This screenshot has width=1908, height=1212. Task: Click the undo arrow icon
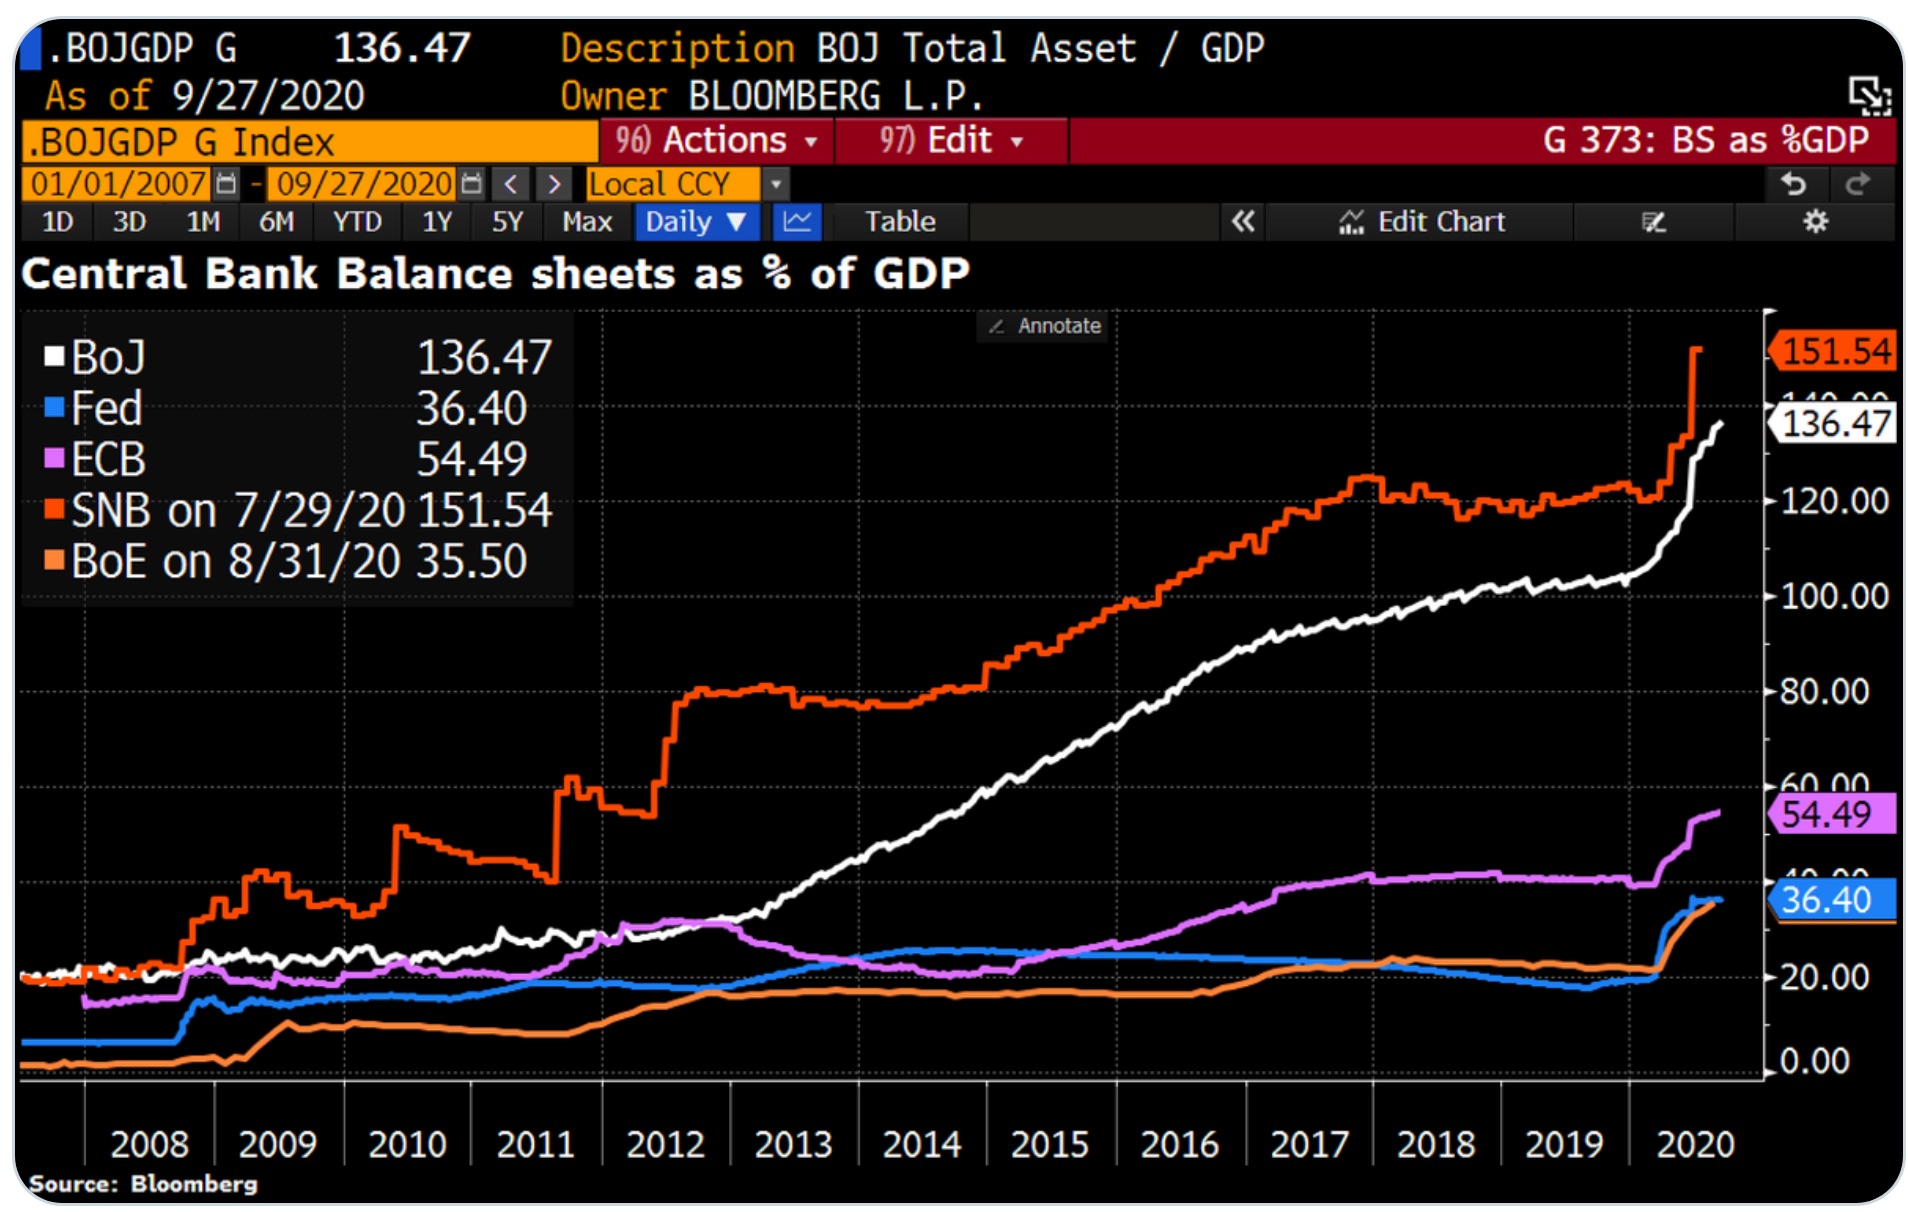click(1794, 184)
